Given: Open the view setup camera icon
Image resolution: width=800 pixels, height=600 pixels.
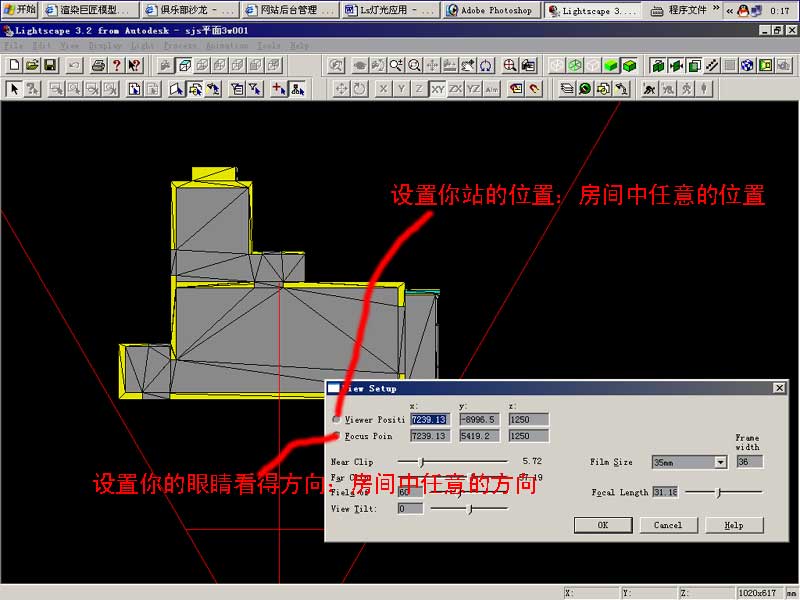Looking at the screenshot, I should coord(528,65).
